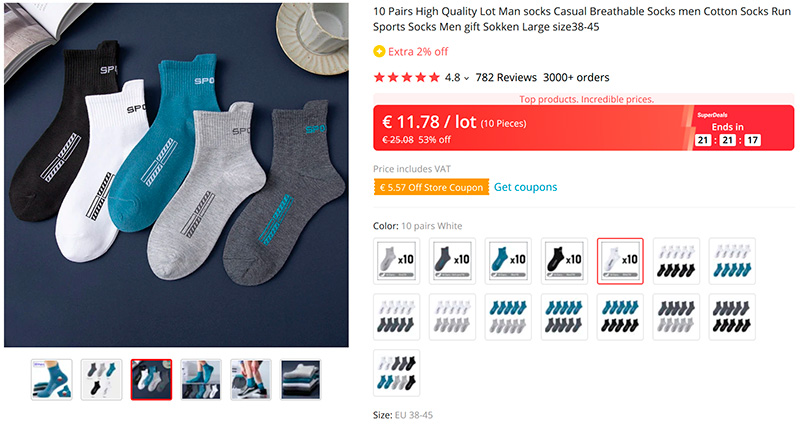
Task: Show the second thumbnail with five scattered socks
Action: tap(101, 380)
